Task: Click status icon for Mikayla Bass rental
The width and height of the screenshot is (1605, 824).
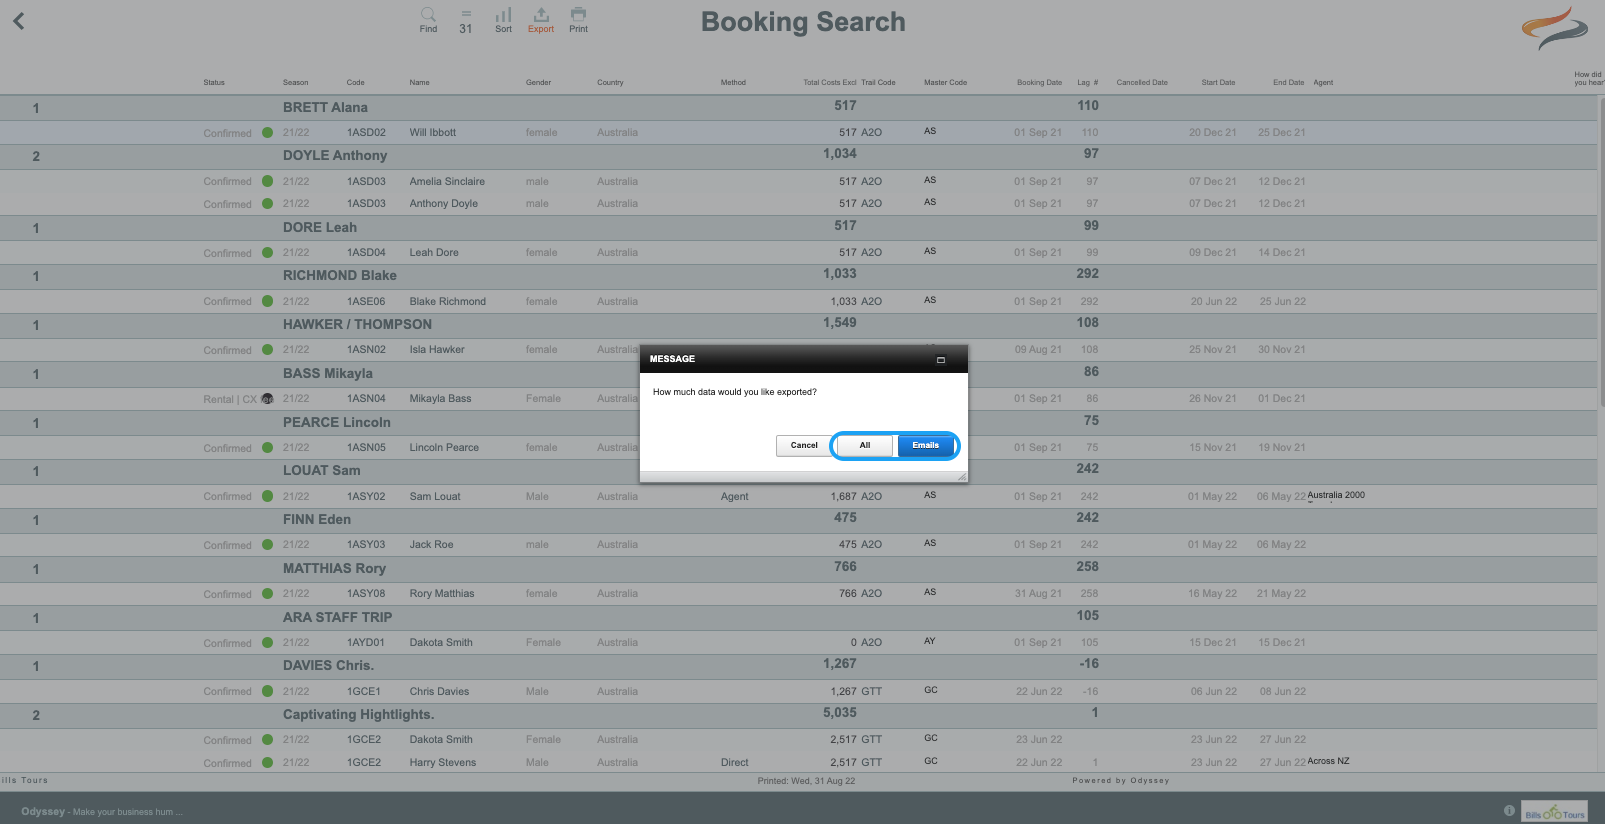Action: [267, 398]
